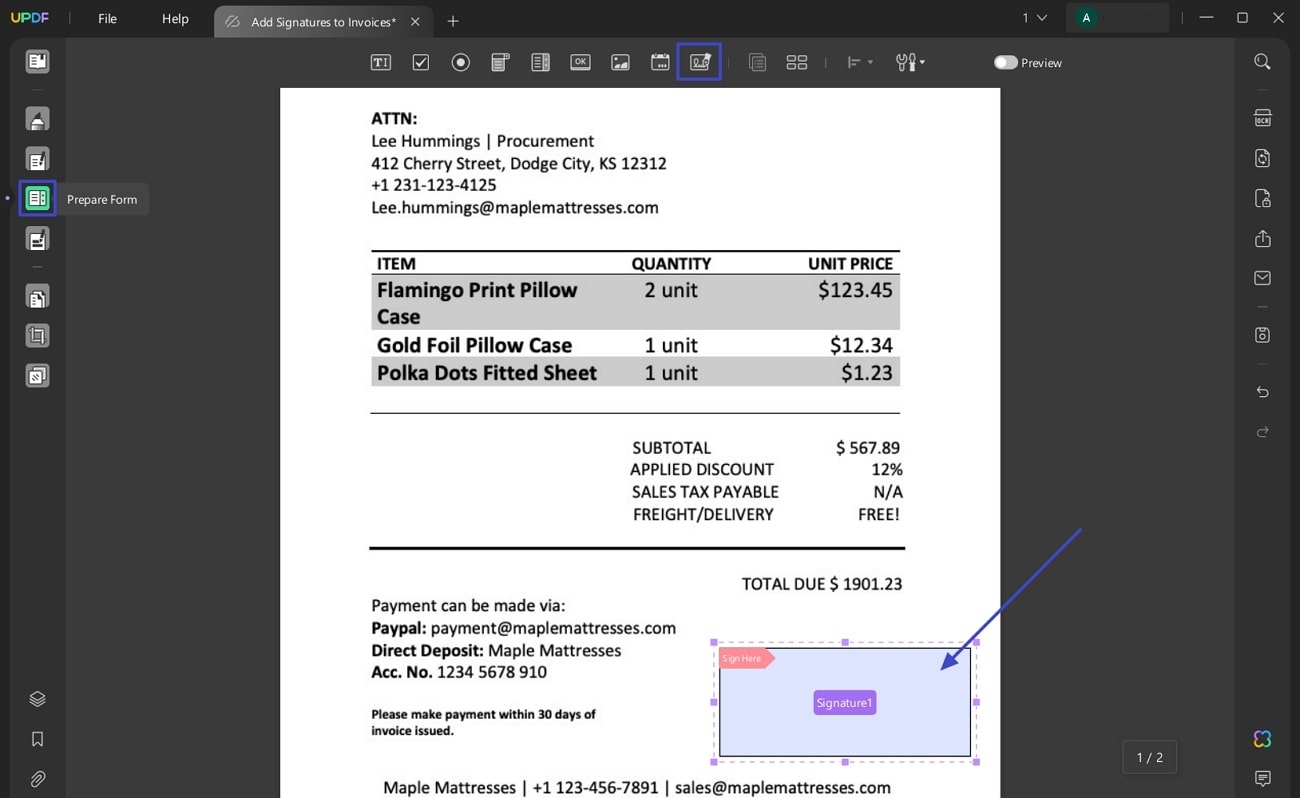The width and height of the screenshot is (1300, 798).
Task: Open the page number dropdown in title bar
Action: point(1031,17)
